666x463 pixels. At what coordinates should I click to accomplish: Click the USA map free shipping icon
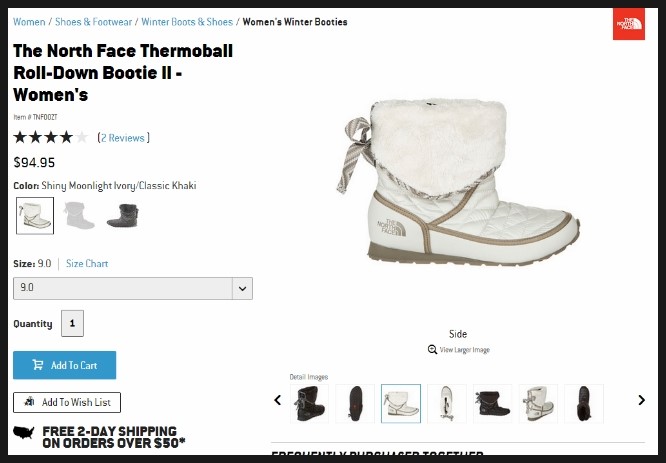pyautogui.click(x=24, y=432)
